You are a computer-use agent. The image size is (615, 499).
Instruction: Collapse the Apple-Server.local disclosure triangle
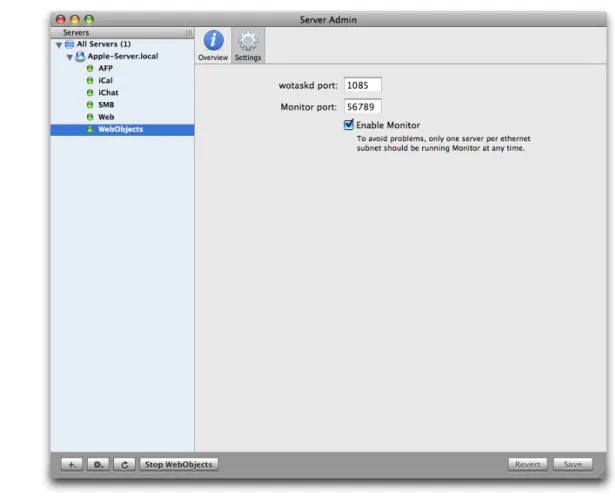[x=69, y=57]
